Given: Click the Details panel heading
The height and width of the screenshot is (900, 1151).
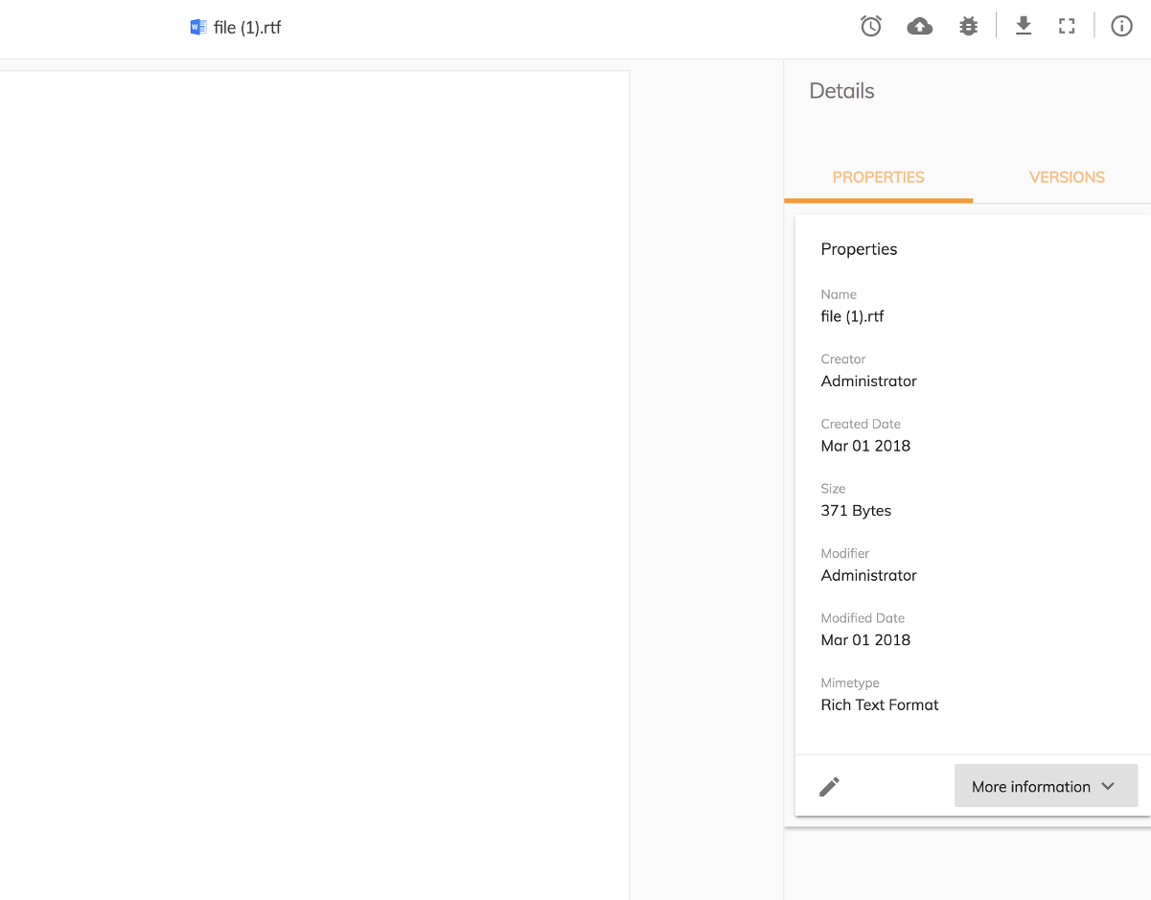Looking at the screenshot, I should click(841, 91).
